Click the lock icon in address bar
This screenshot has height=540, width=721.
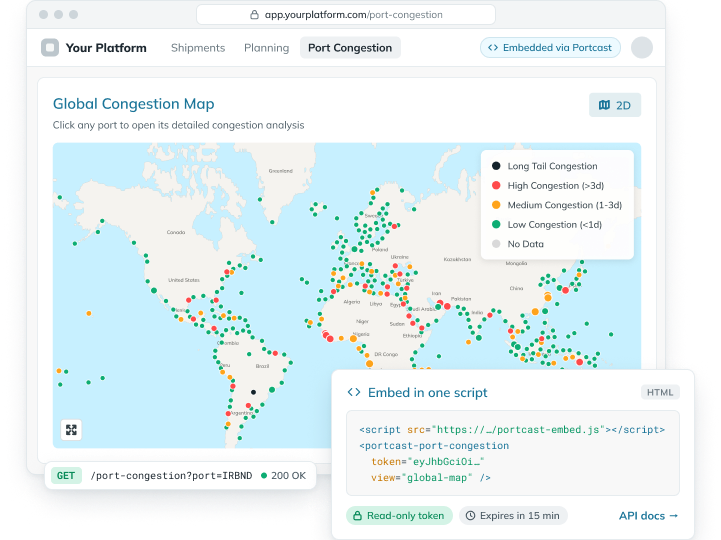[x=254, y=15]
